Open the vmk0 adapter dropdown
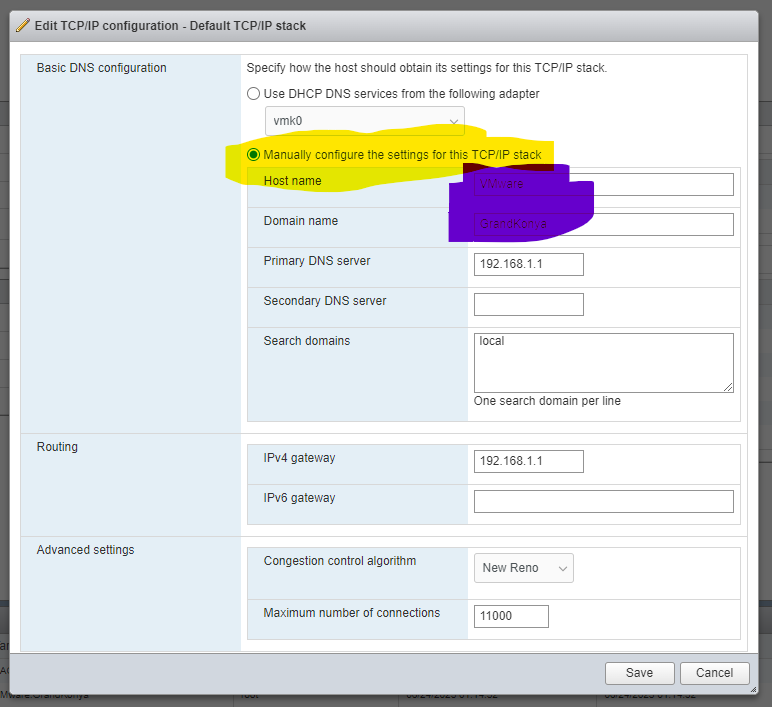The height and width of the screenshot is (707, 772). (x=364, y=122)
